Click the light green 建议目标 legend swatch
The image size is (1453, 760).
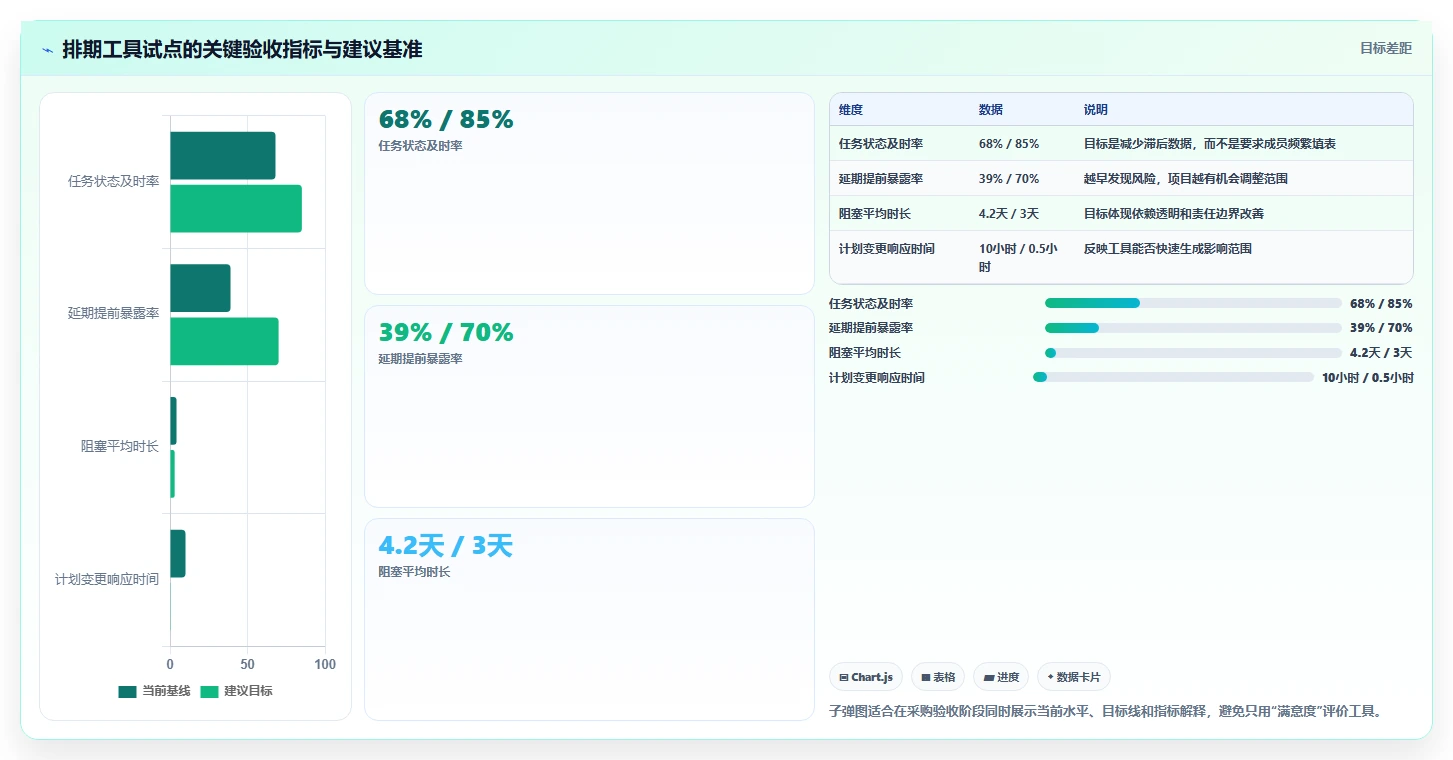pos(209,691)
